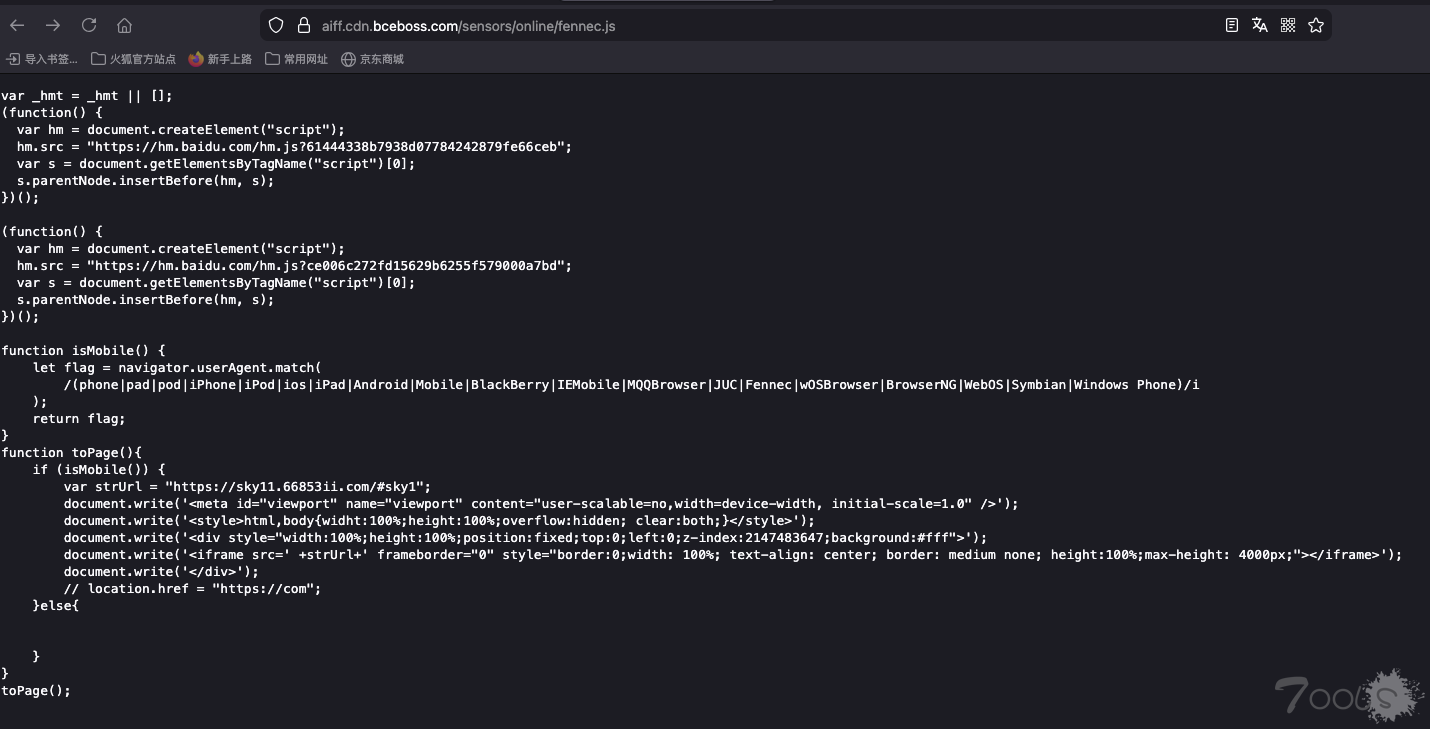
Task: Expand the 常用网址 bookmarks folder
Action: pyautogui.click(x=296, y=59)
